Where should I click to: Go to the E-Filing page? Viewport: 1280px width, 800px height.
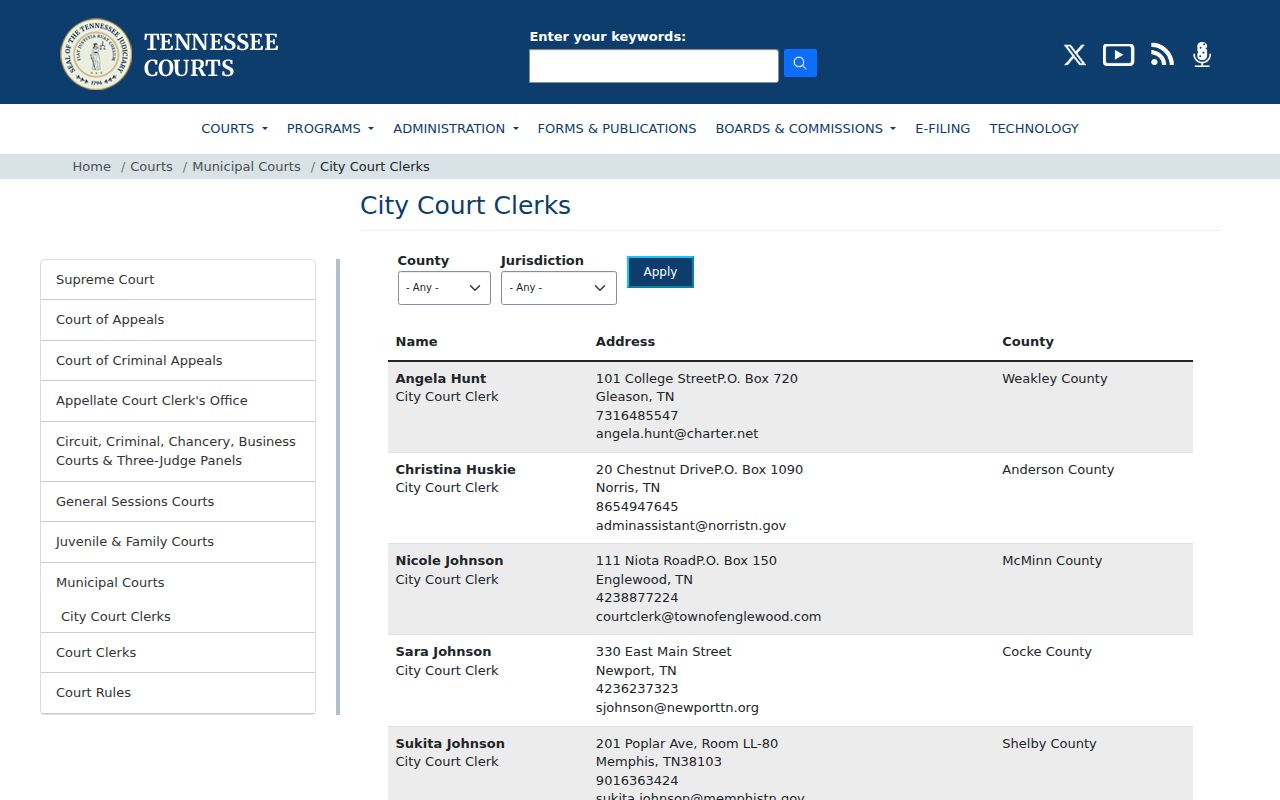pyautogui.click(x=942, y=128)
